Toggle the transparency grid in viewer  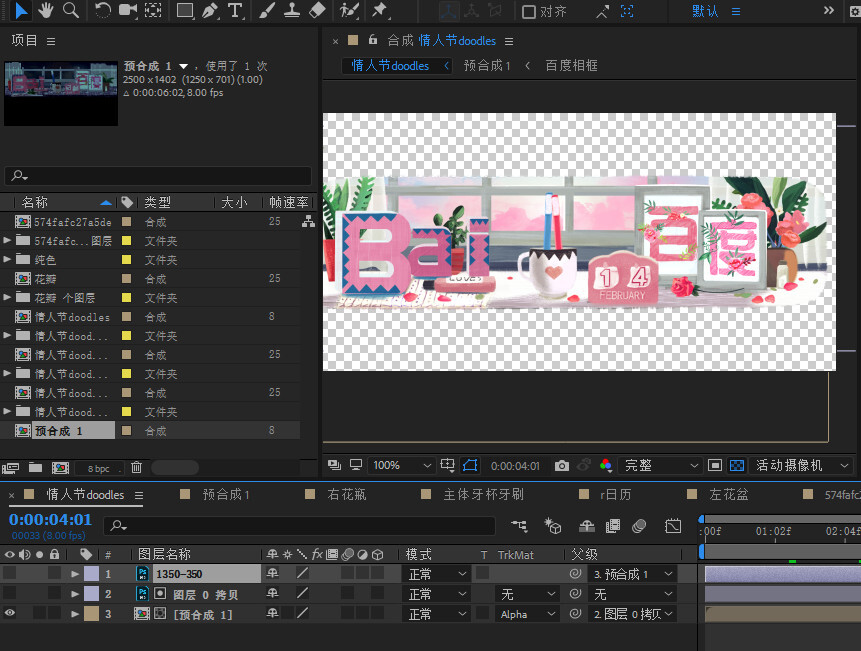[x=737, y=466]
